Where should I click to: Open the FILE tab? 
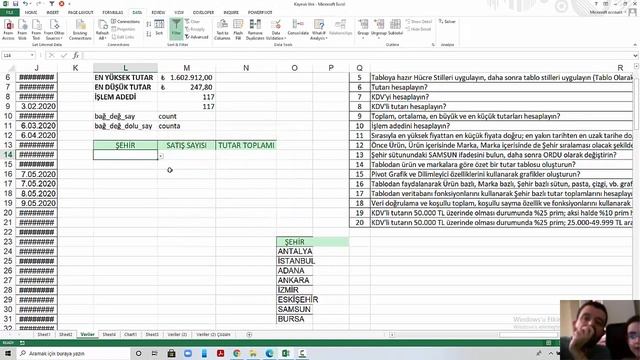pyautogui.click(x=9, y=12)
